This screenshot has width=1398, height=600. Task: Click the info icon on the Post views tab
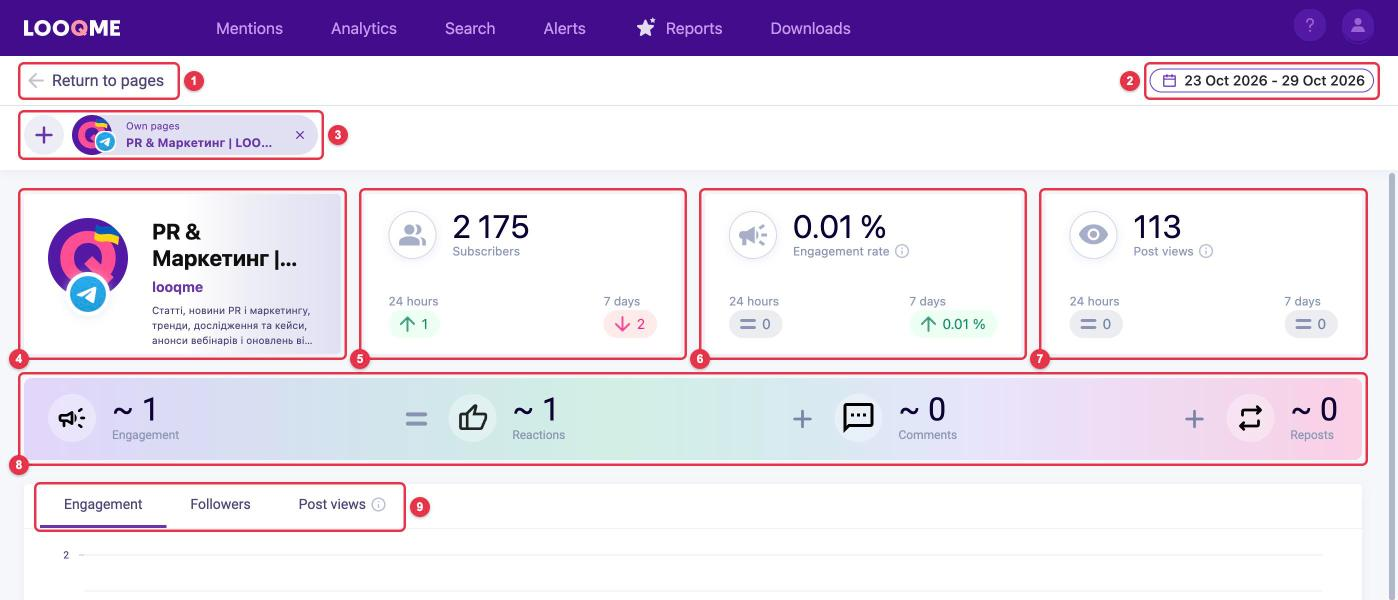(x=378, y=505)
